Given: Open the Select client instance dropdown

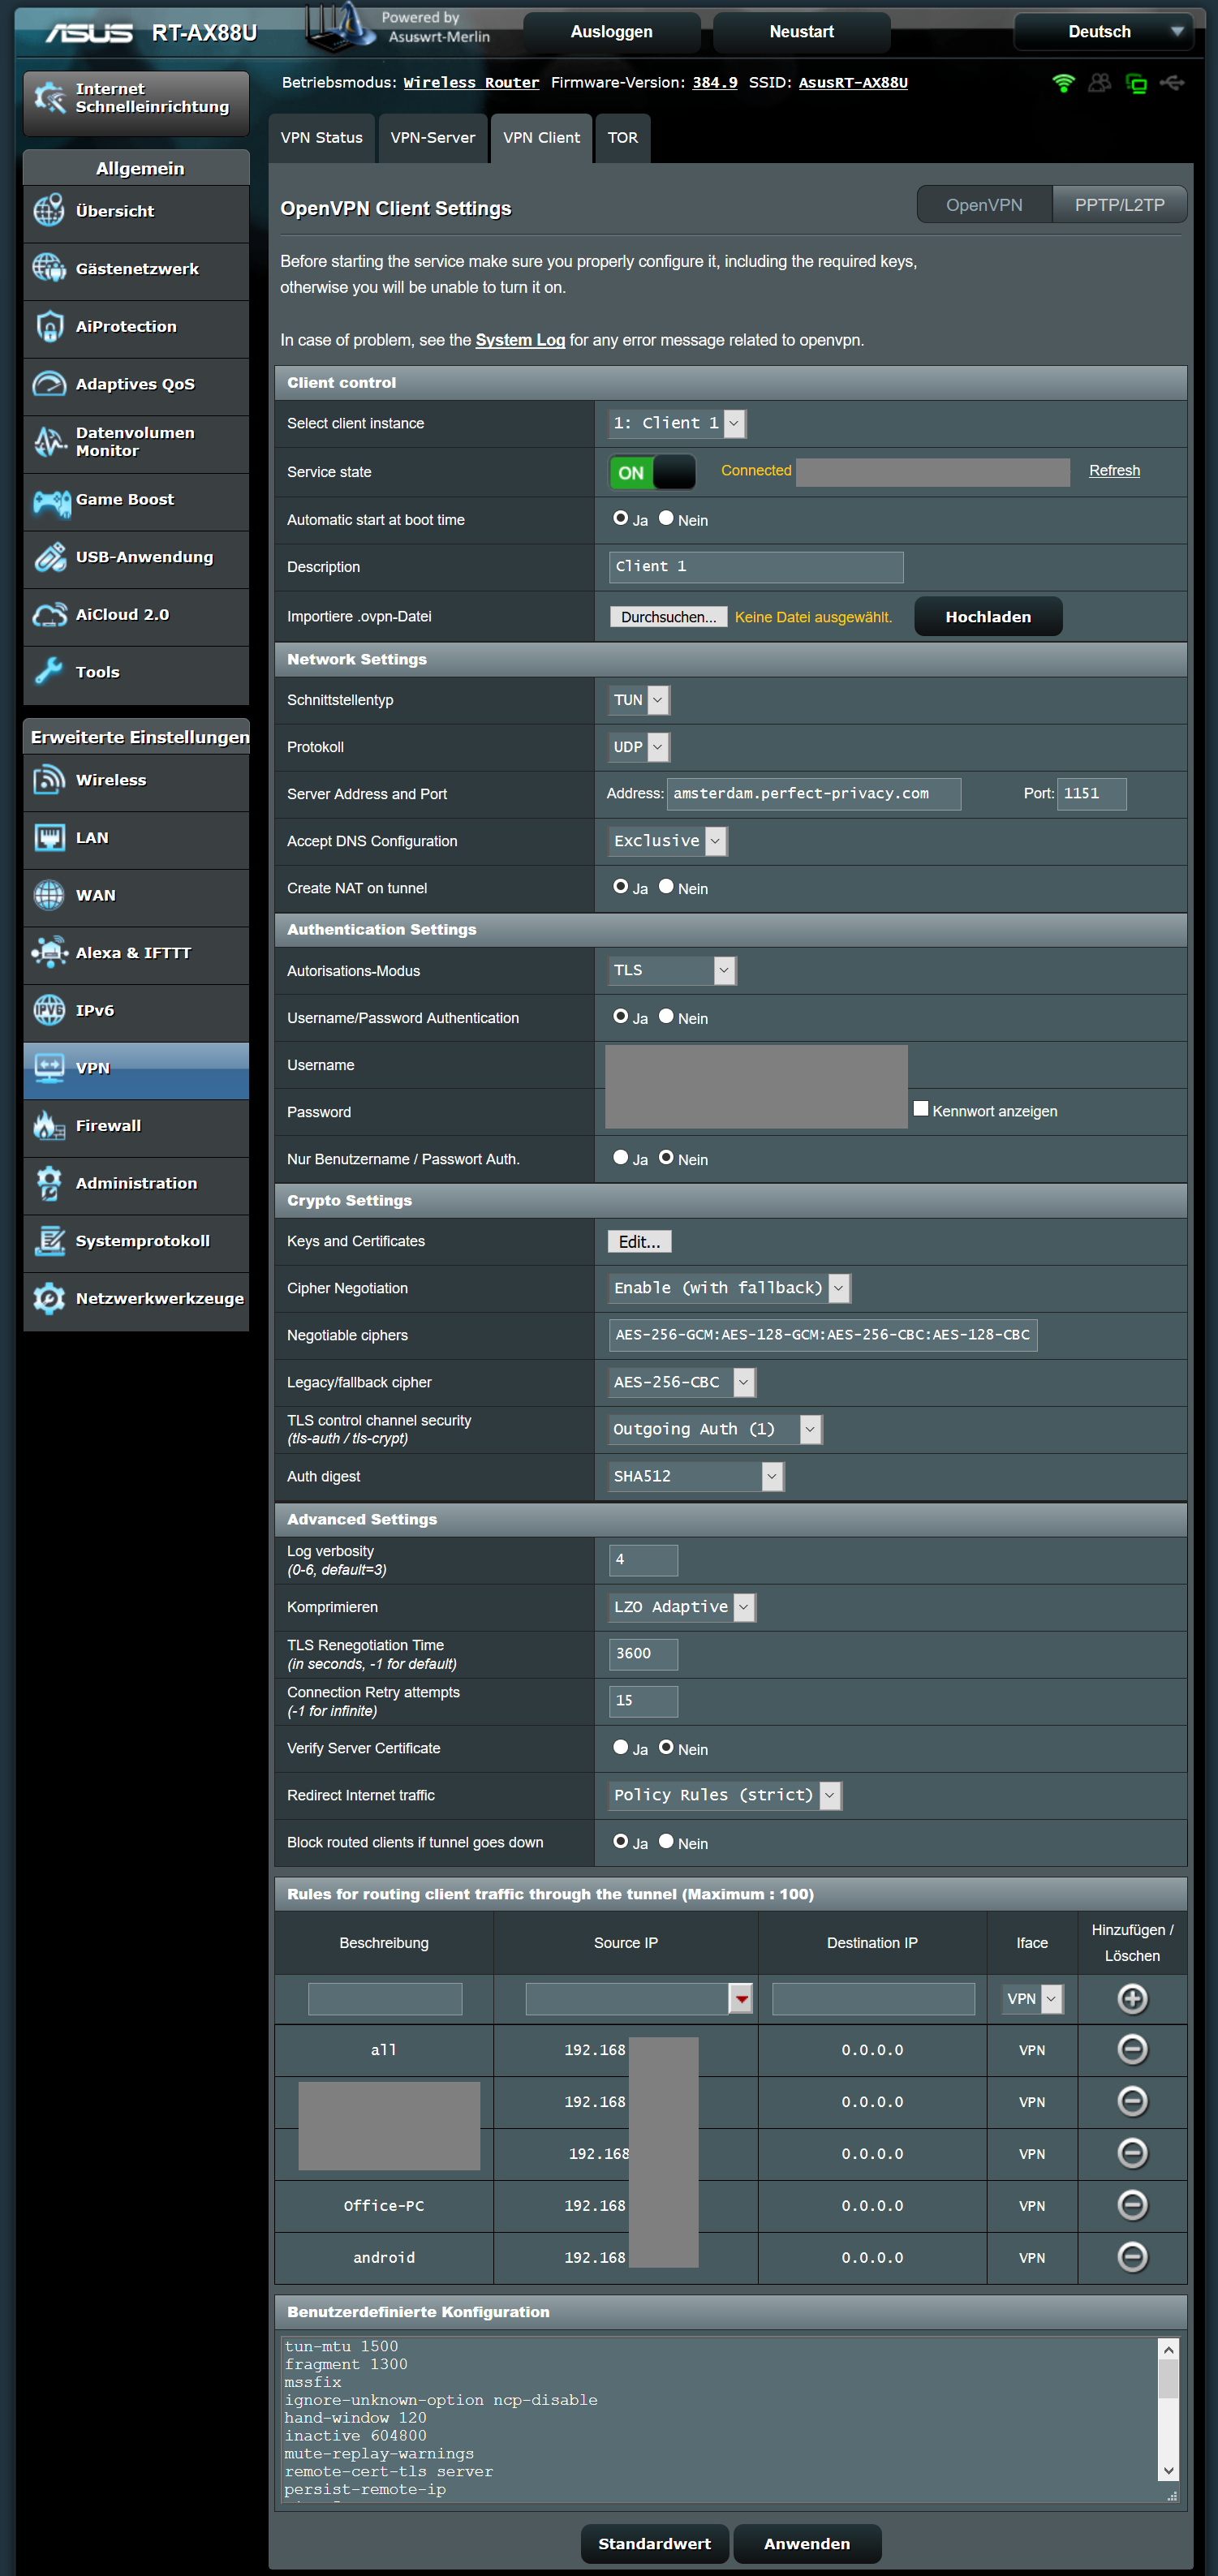Looking at the screenshot, I should (677, 423).
